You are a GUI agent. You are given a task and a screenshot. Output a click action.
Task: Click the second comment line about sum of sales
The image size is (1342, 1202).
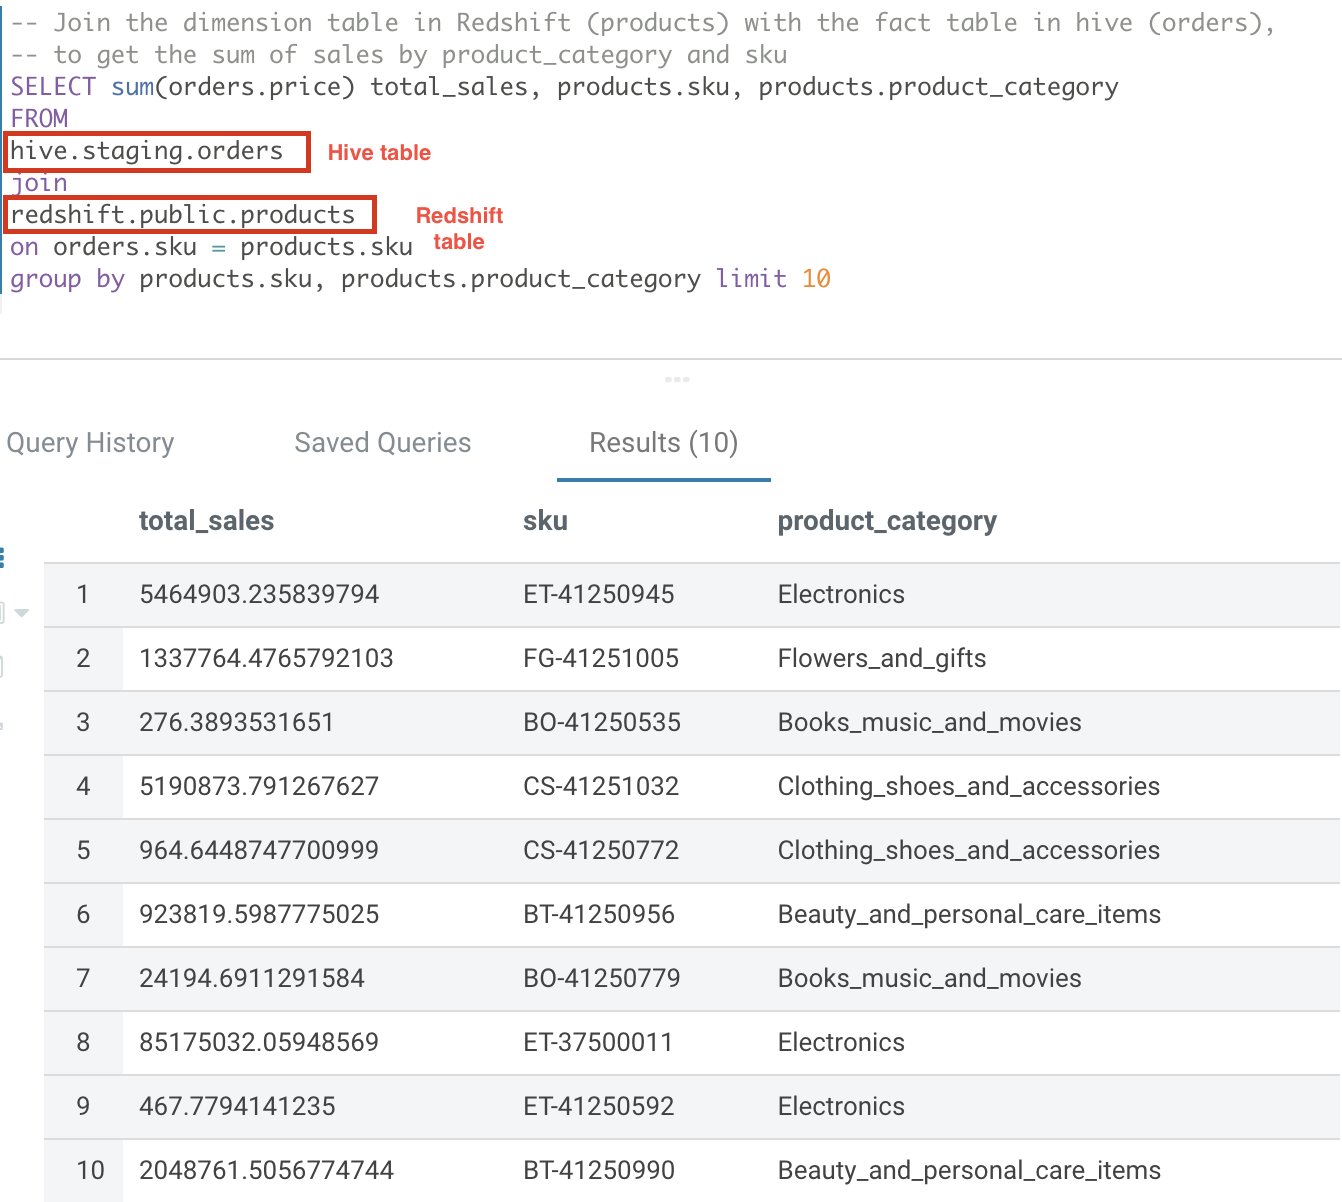pos(398,55)
